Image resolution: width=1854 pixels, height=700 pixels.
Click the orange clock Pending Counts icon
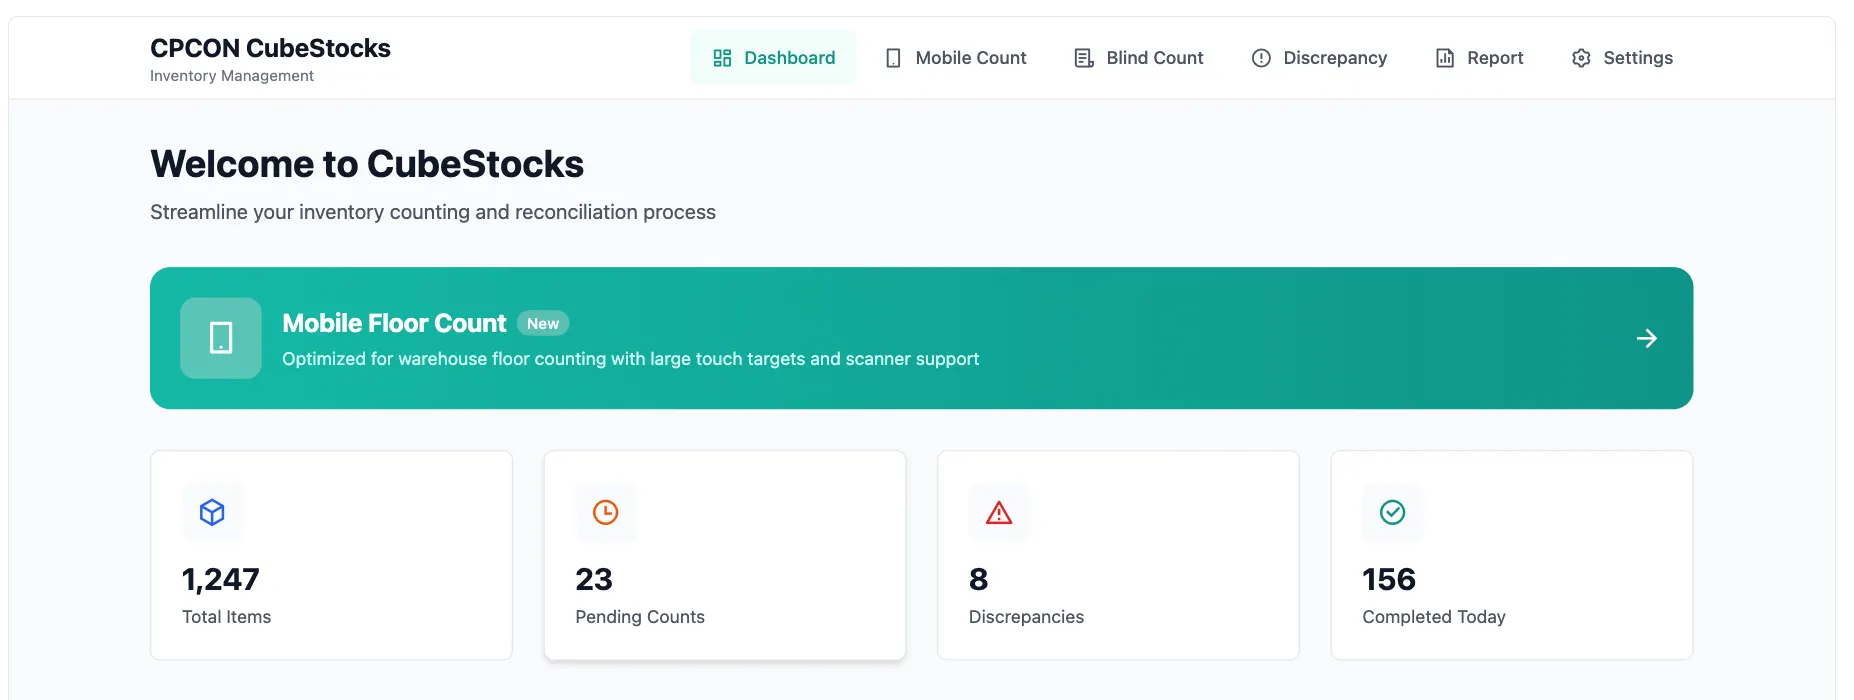pyautogui.click(x=605, y=513)
